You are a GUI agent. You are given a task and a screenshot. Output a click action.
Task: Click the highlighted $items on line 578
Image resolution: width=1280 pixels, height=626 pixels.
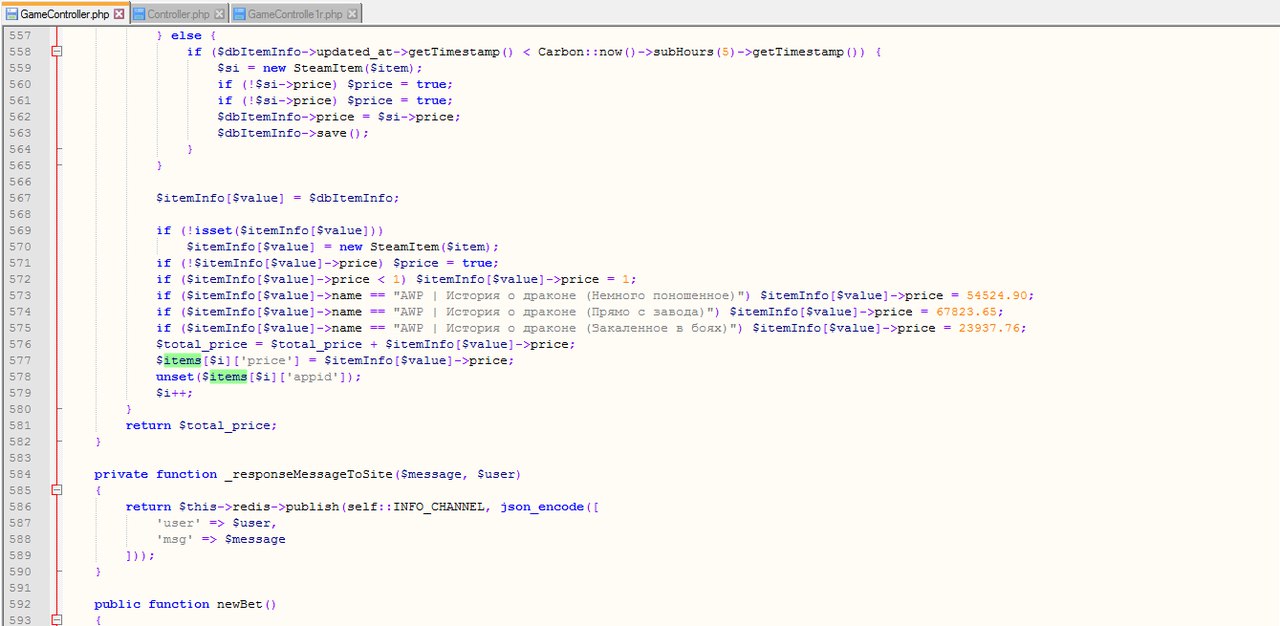coord(228,377)
